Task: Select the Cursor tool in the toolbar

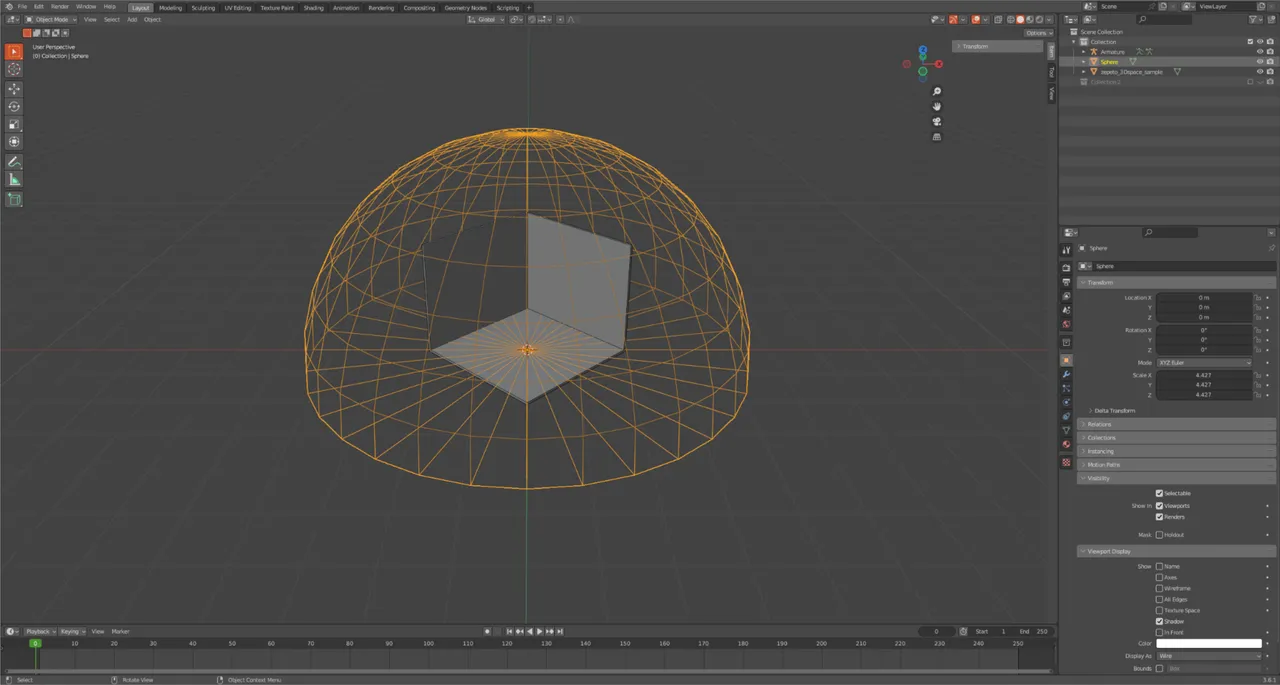Action: pyautogui.click(x=14, y=69)
